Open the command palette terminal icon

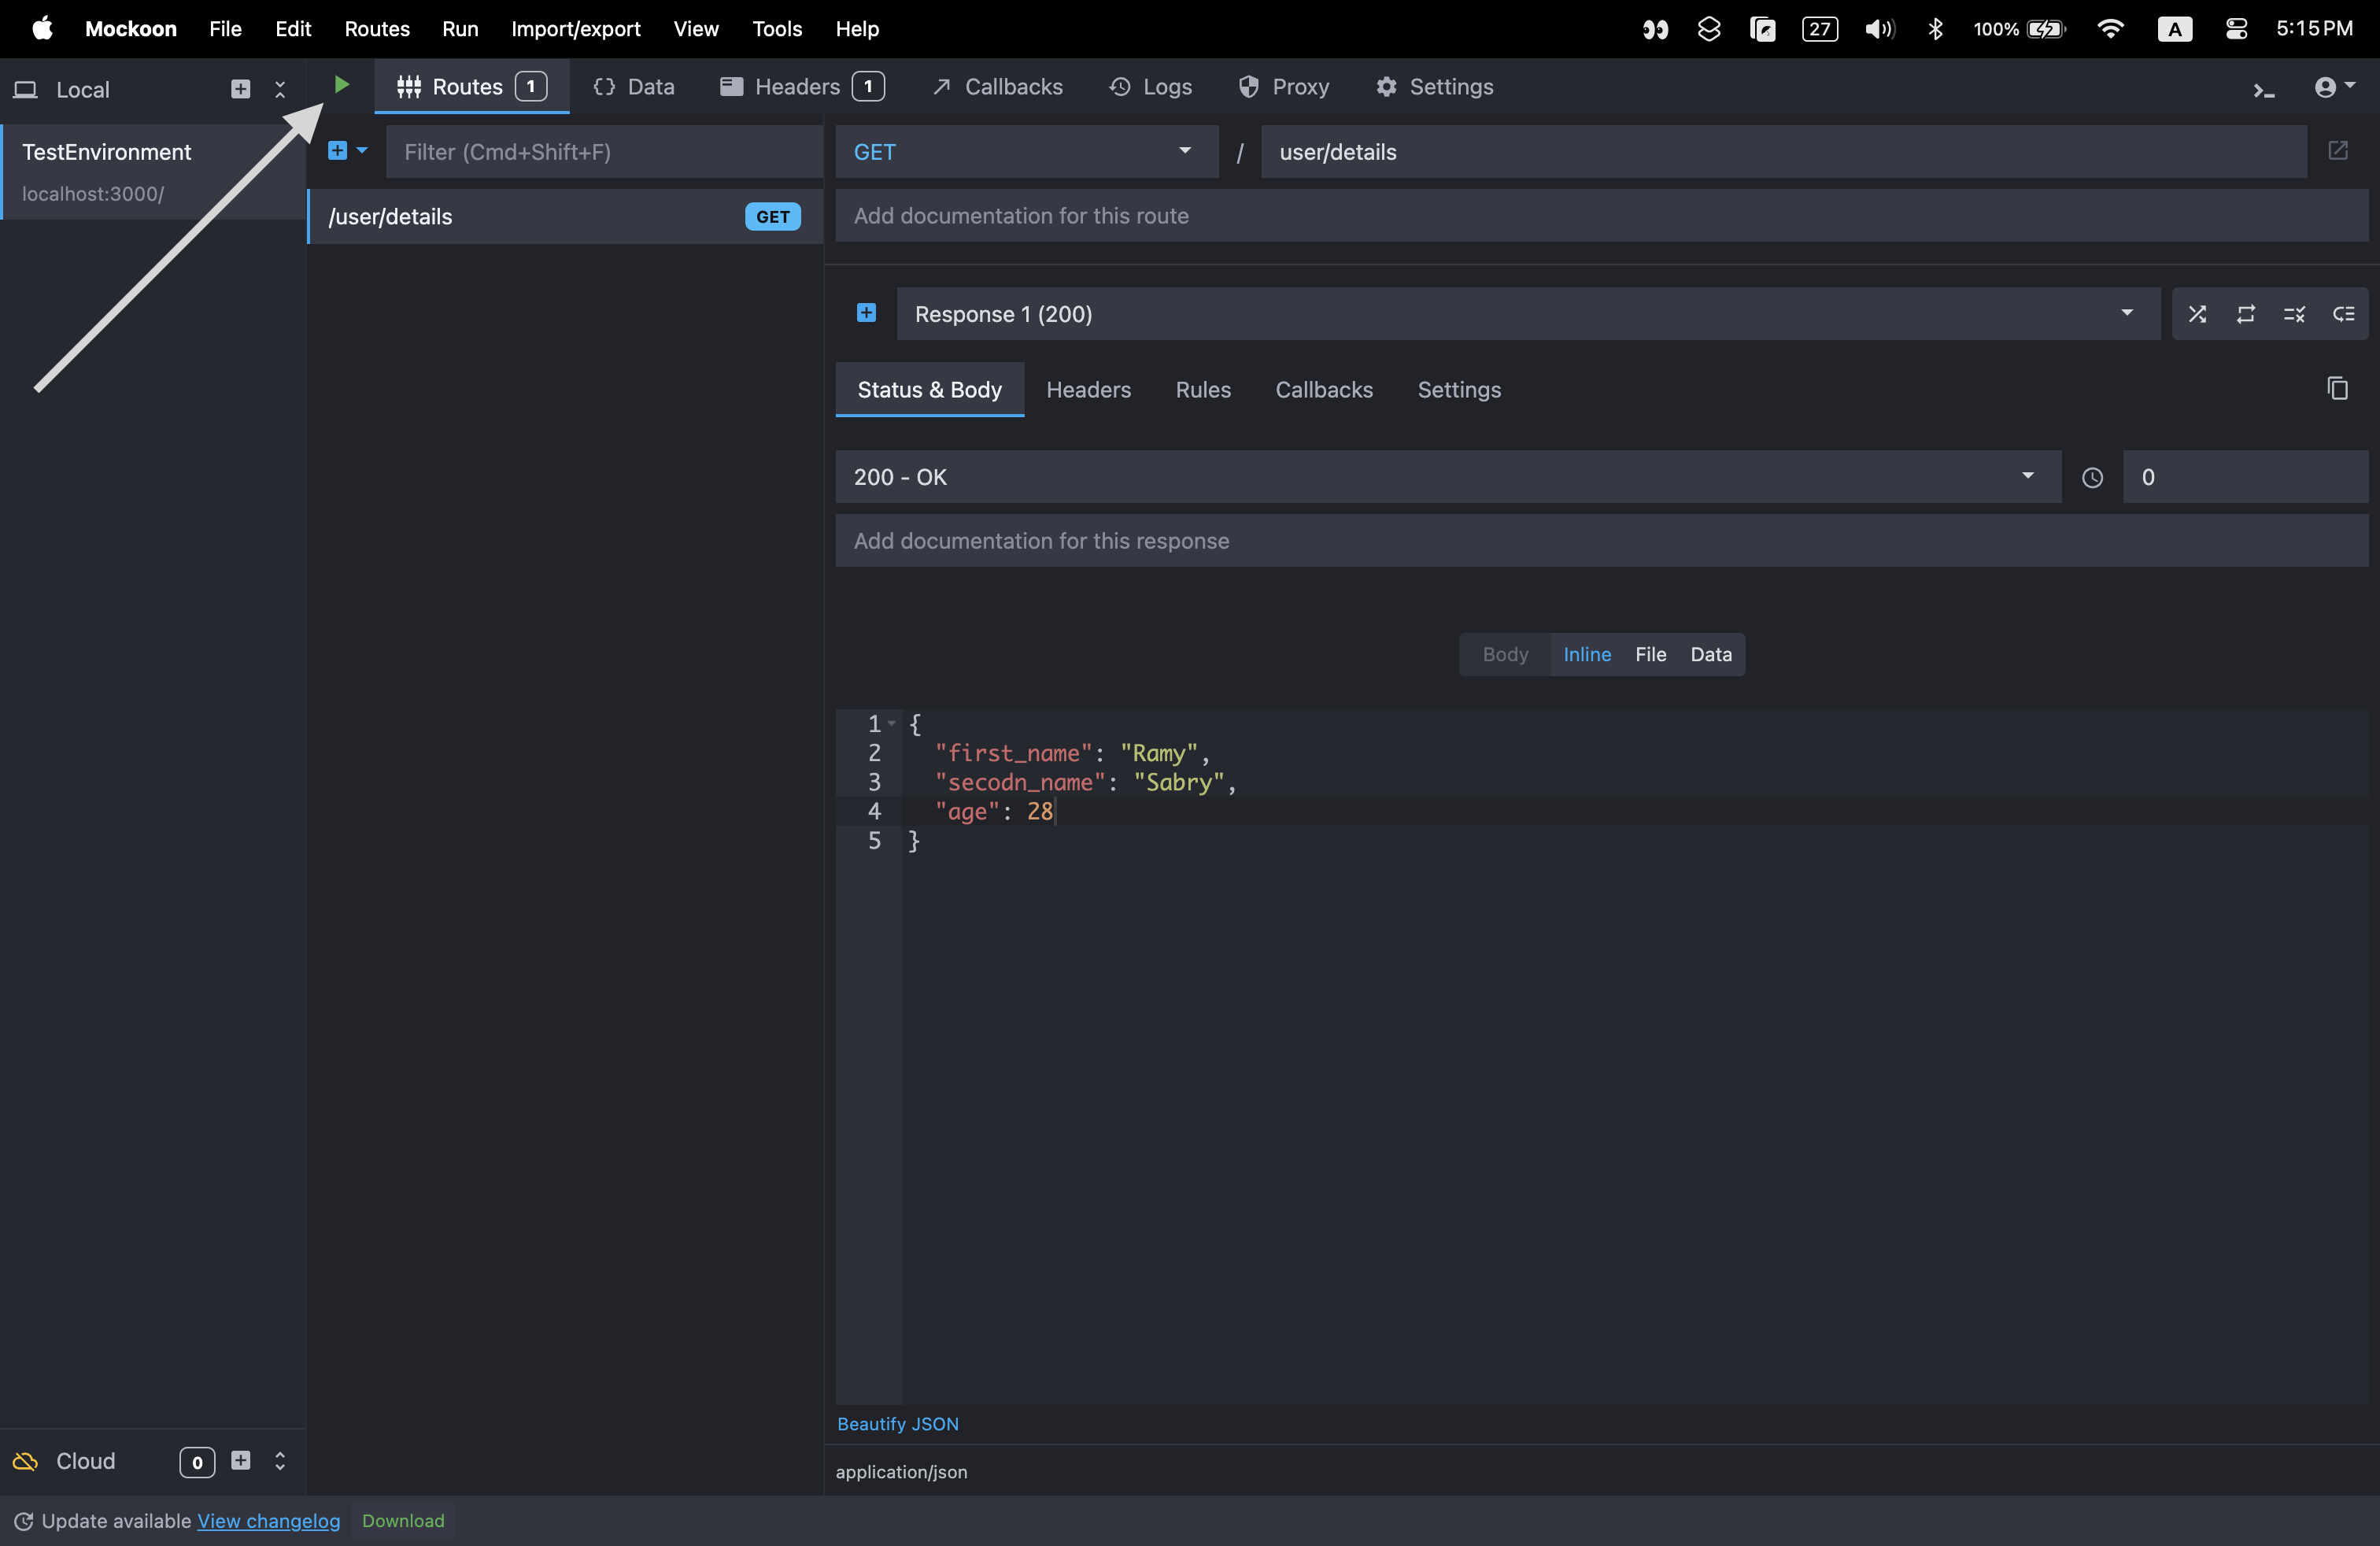click(2264, 90)
